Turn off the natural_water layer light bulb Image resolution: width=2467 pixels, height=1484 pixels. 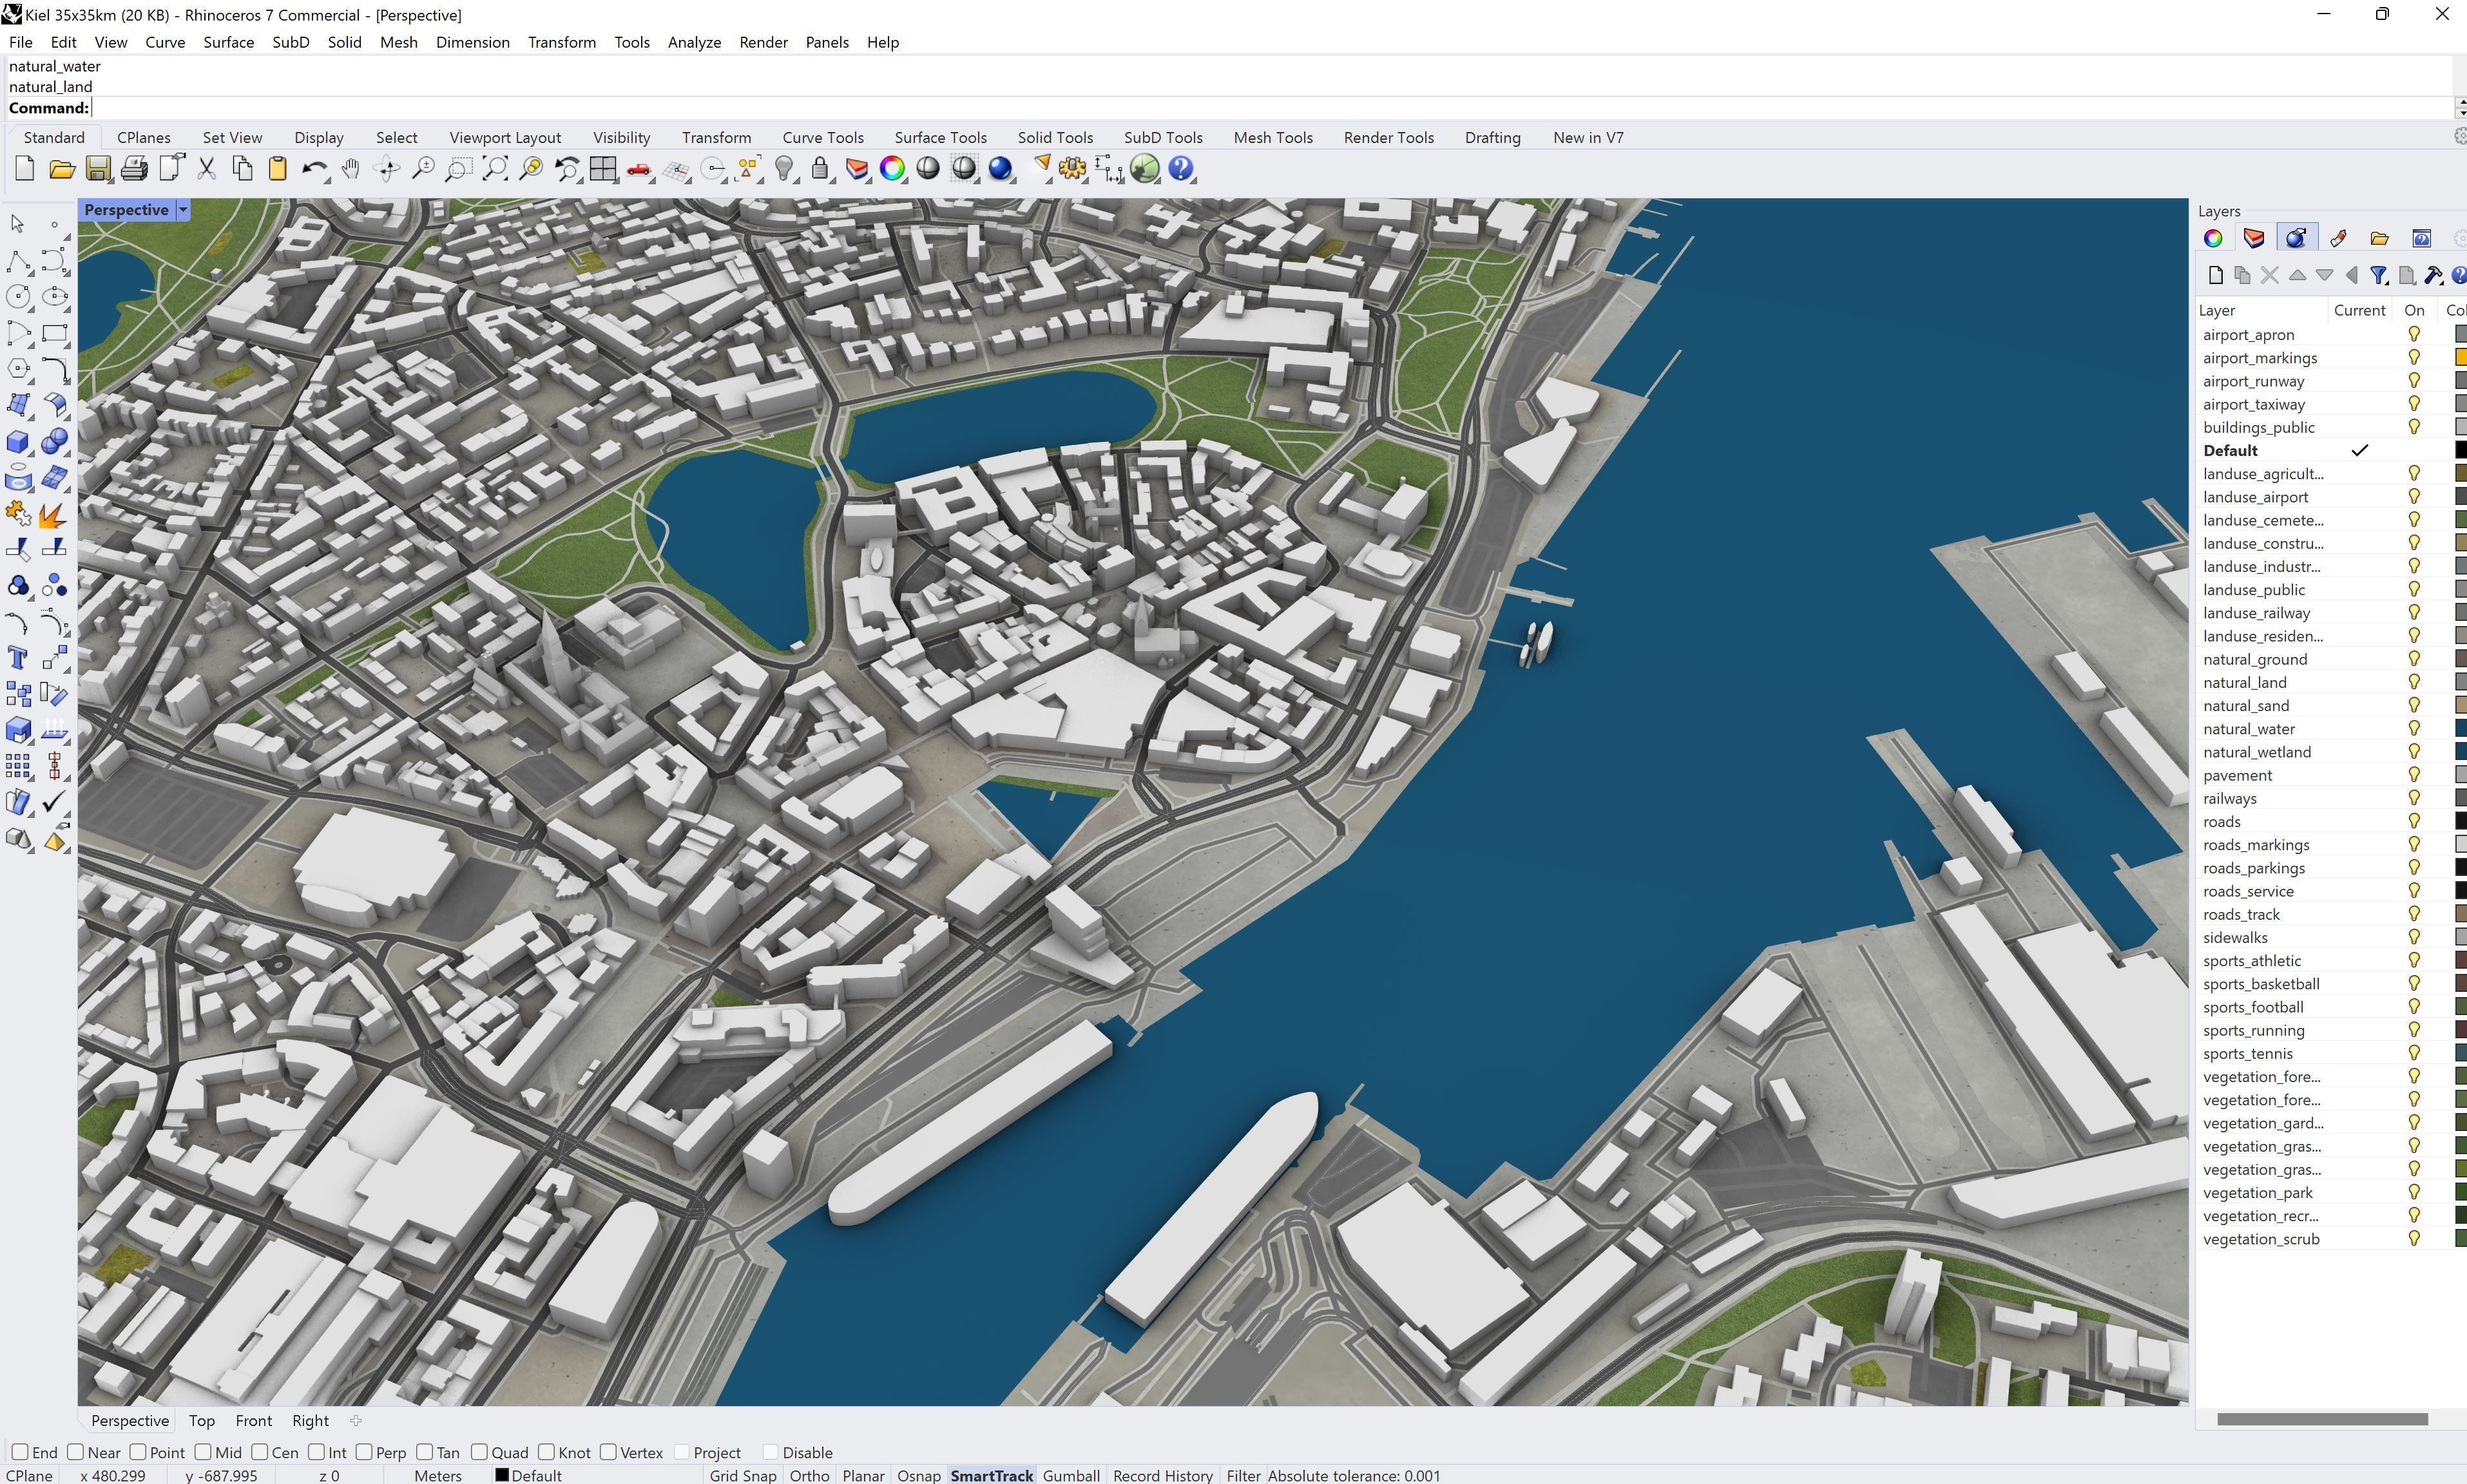point(2414,729)
